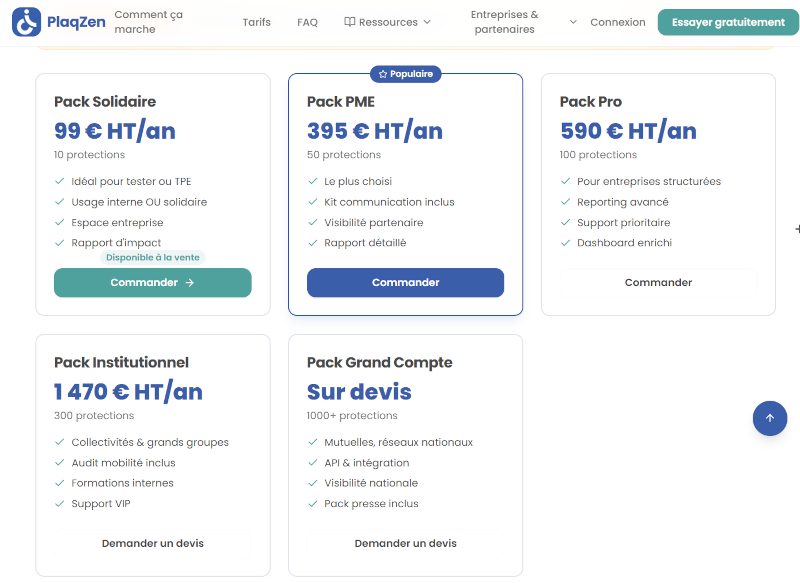The image size is (800, 583).
Task: Click the scroll-to-top arrow button
Action: coord(770,418)
